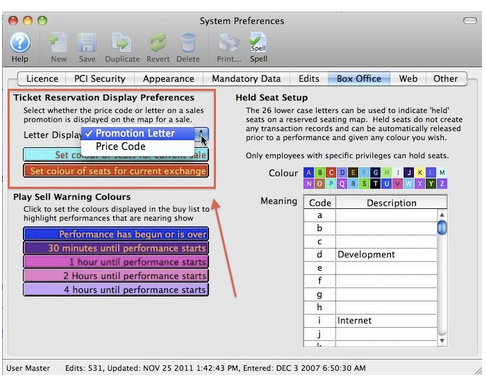The image size is (486, 376).
Task: Click 4 hours until performance starts colour
Action: pyautogui.click(x=116, y=290)
